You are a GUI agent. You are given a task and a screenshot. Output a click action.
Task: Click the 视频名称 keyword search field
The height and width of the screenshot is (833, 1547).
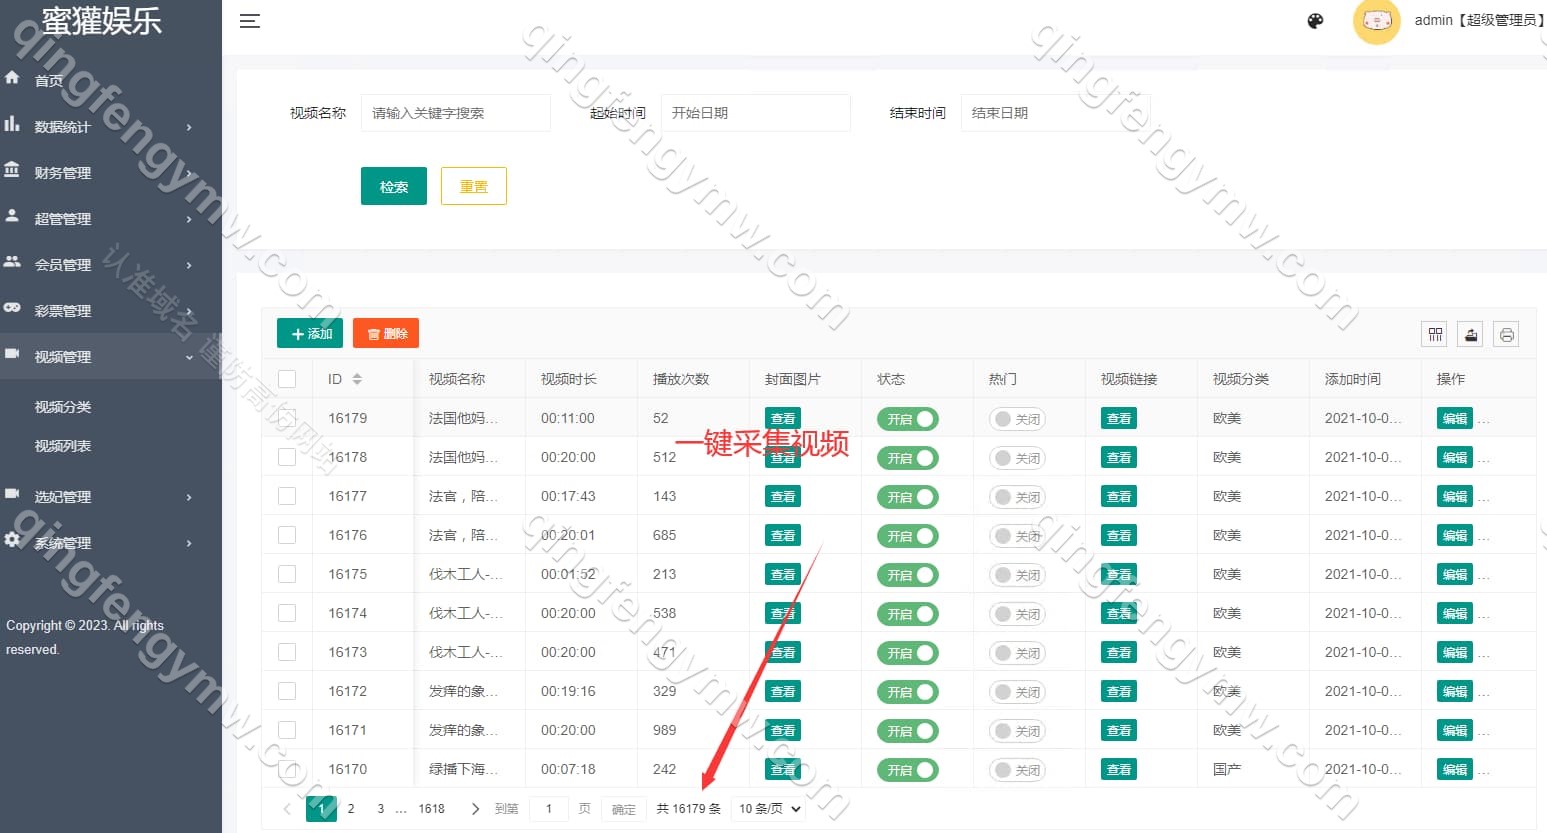(x=455, y=113)
